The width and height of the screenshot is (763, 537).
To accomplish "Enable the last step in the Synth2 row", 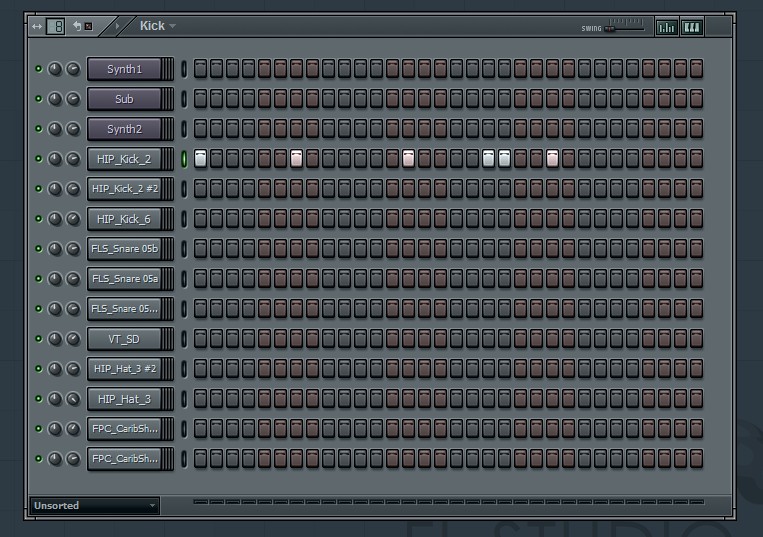I will tap(696, 129).
